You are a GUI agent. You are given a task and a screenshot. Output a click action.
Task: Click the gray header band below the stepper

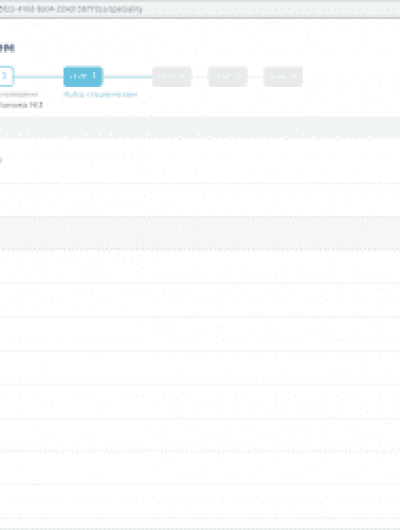point(200,127)
